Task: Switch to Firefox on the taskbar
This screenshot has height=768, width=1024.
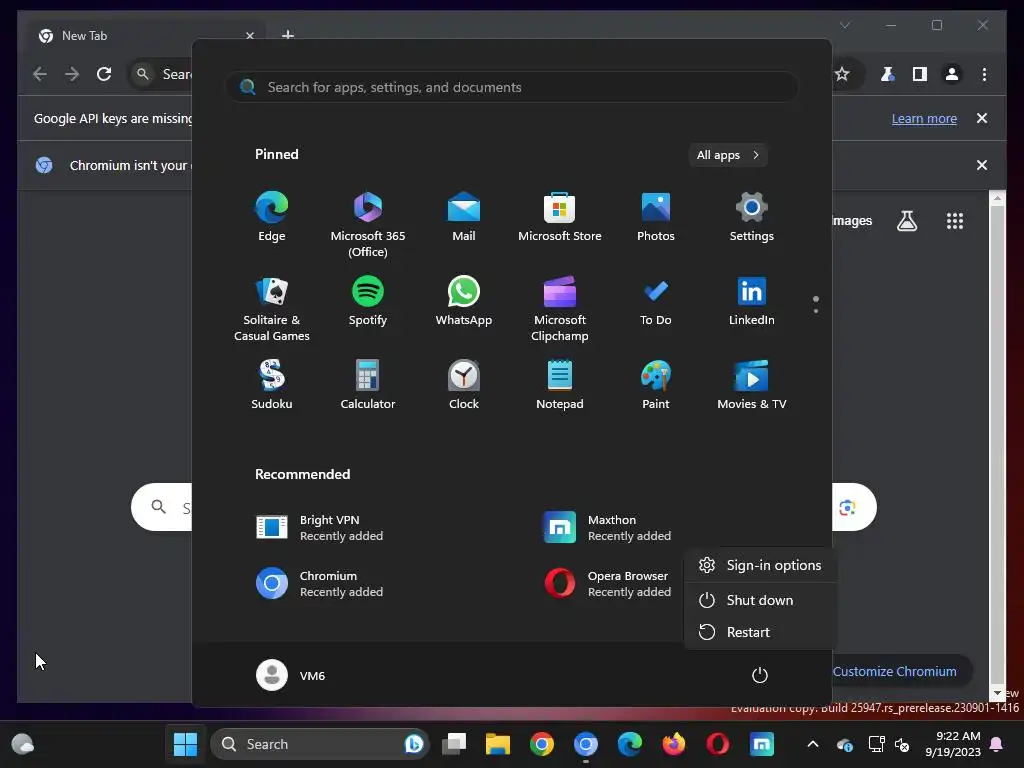Action: click(673, 744)
